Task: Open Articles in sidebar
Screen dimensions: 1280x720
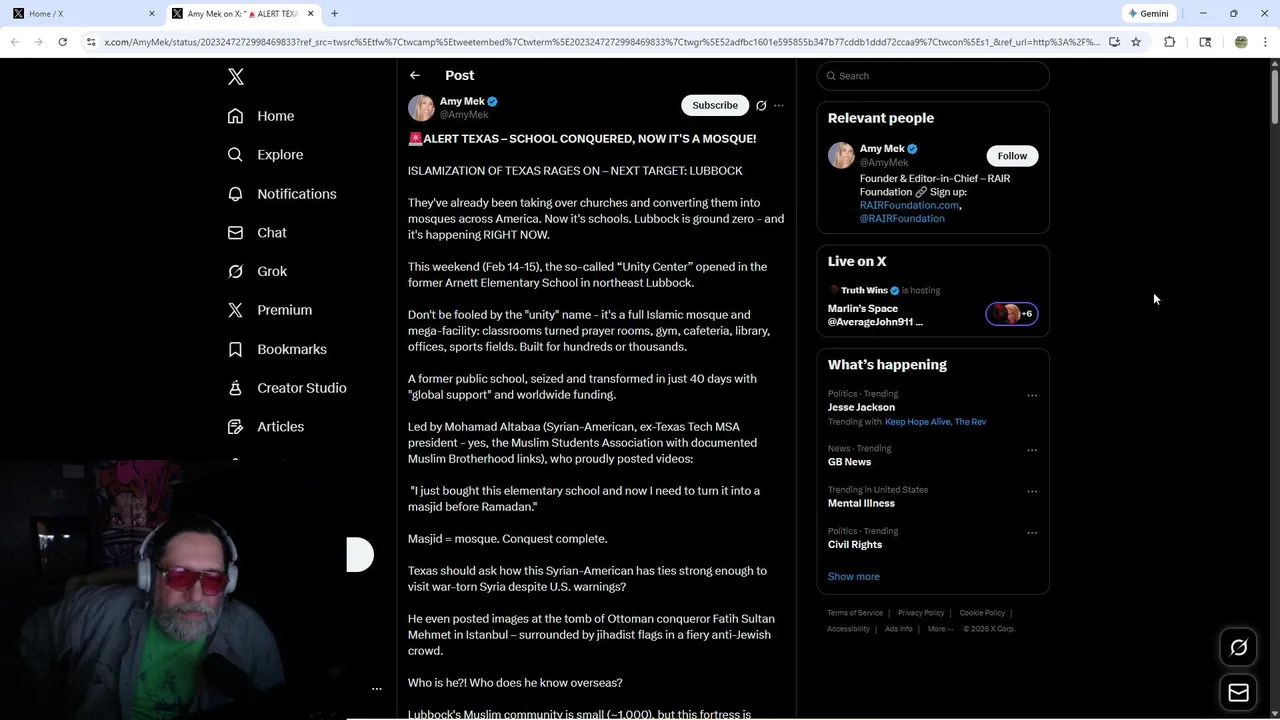Action: coord(266,427)
